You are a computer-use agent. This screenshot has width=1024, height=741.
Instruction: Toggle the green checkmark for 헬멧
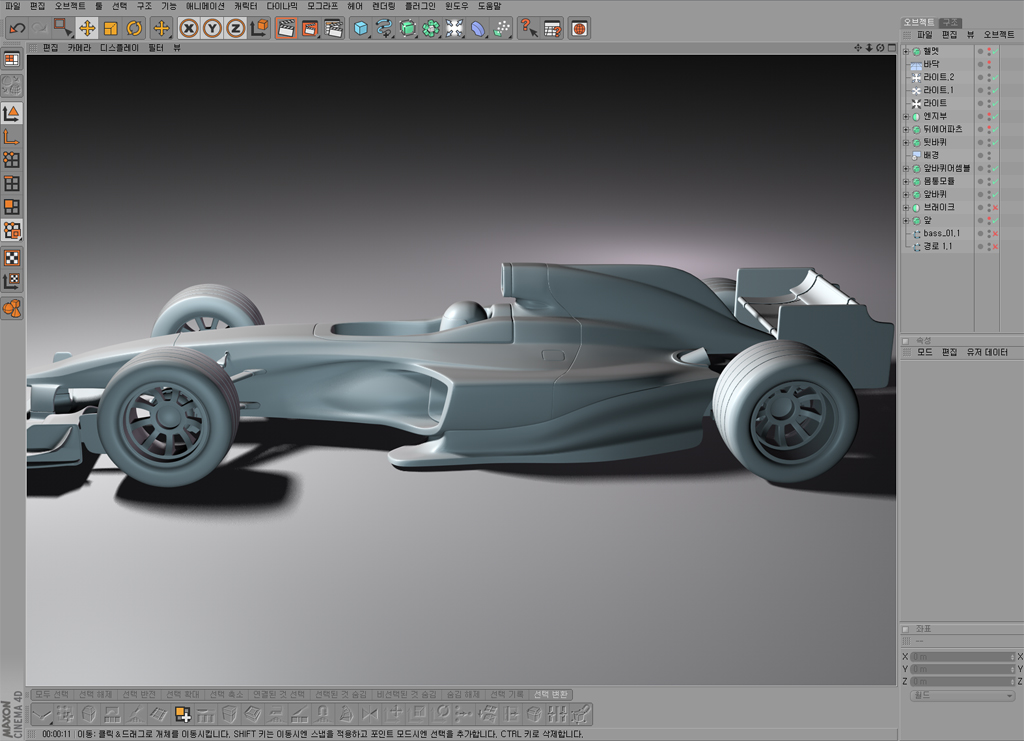[996, 51]
